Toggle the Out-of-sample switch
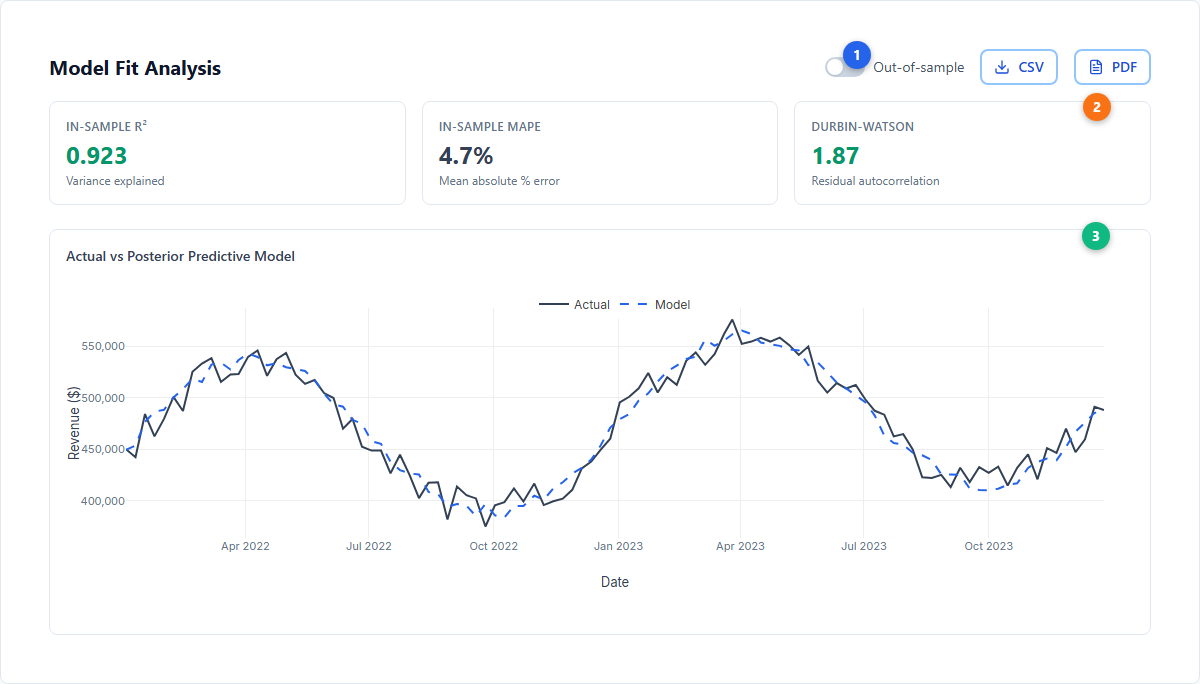This screenshot has height=684, width=1200. 844,67
